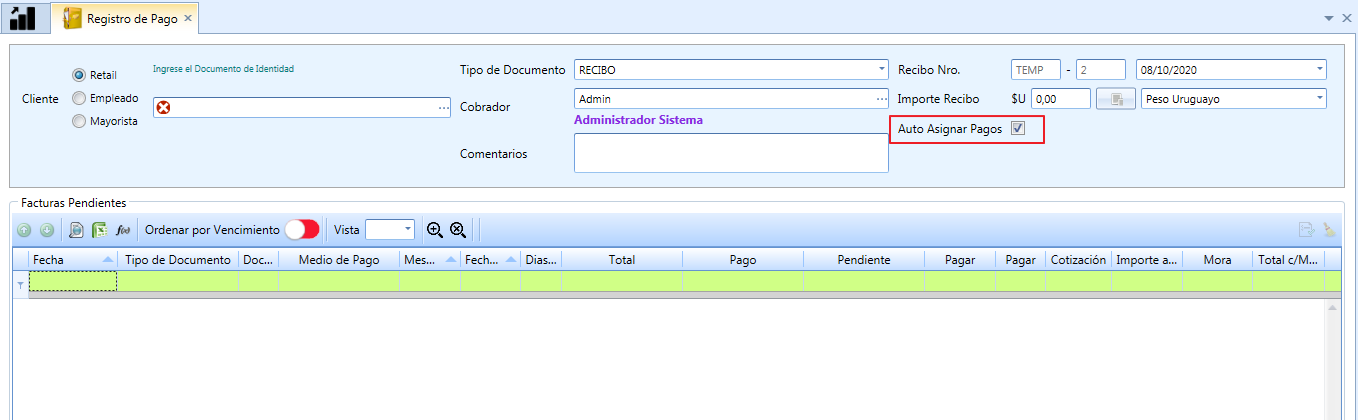Click the calculator button beside Importe Recibo
This screenshot has height=420, width=1358.
tap(1117, 99)
